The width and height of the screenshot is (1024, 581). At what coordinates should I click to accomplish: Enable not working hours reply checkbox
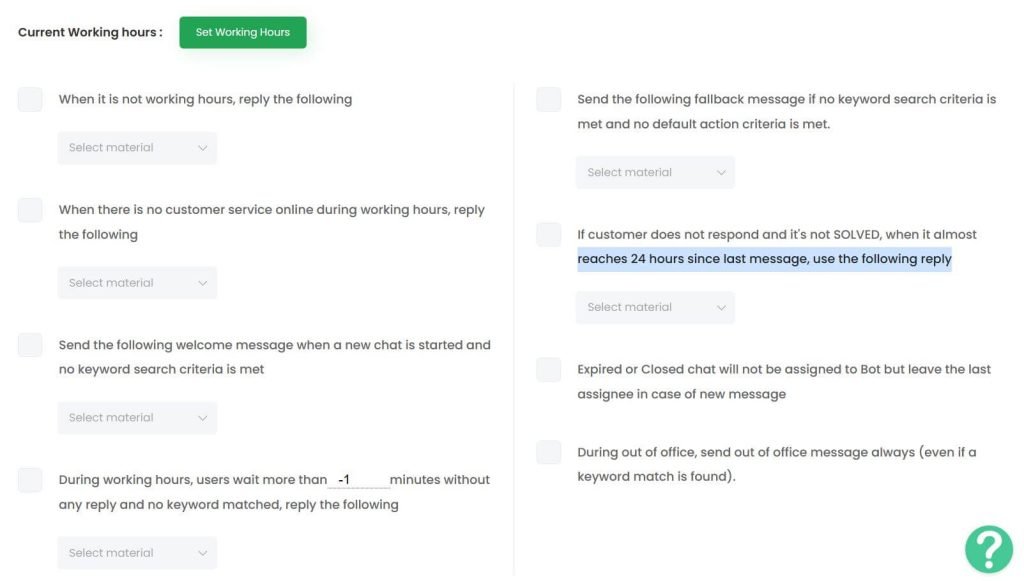30,99
